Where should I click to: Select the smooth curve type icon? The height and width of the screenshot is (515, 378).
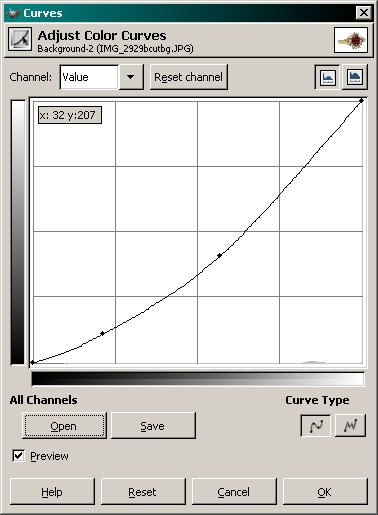[x=316, y=425]
